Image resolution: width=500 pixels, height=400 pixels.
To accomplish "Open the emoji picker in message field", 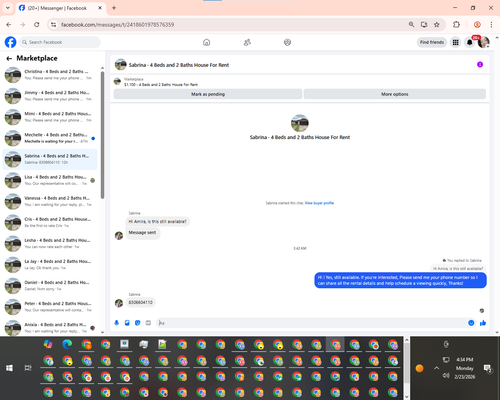I will pos(471,323).
